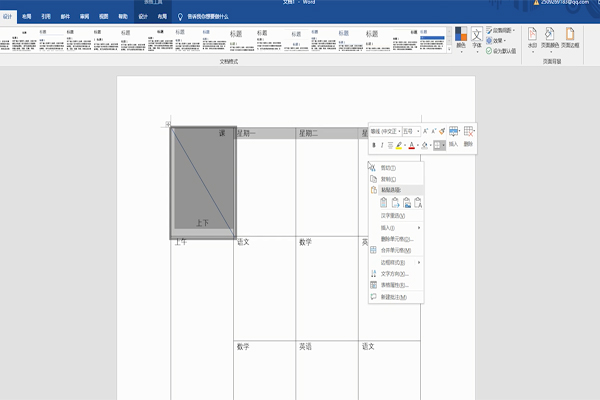Screen dimensions: 600x400
Task: Click Set as Default (设为默认值) button
Action: (x=501, y=51)
